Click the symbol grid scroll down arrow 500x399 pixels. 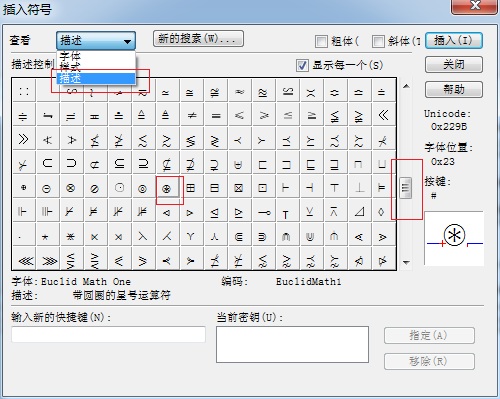pyautogui.click(x=406, y=262)
